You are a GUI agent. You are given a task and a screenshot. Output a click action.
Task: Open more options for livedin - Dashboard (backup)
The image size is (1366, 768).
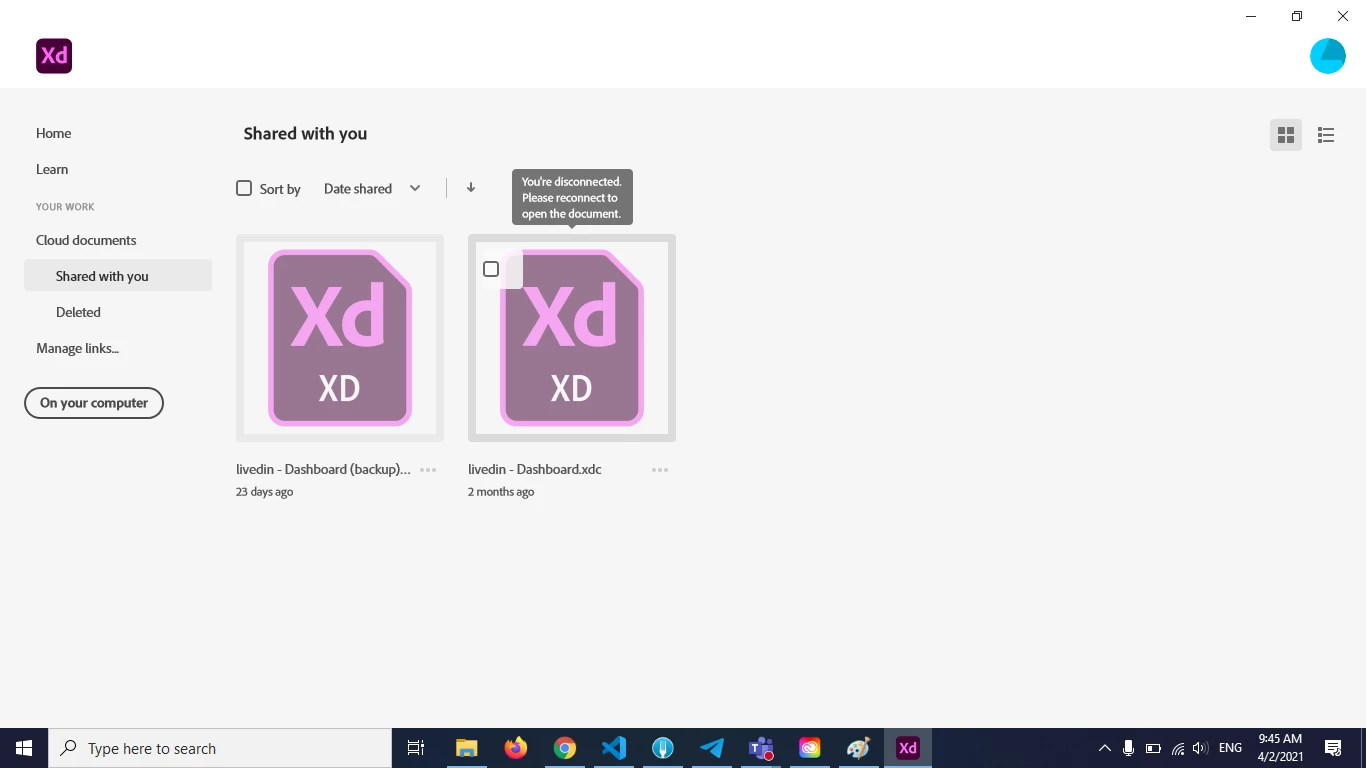coord(428,470)
